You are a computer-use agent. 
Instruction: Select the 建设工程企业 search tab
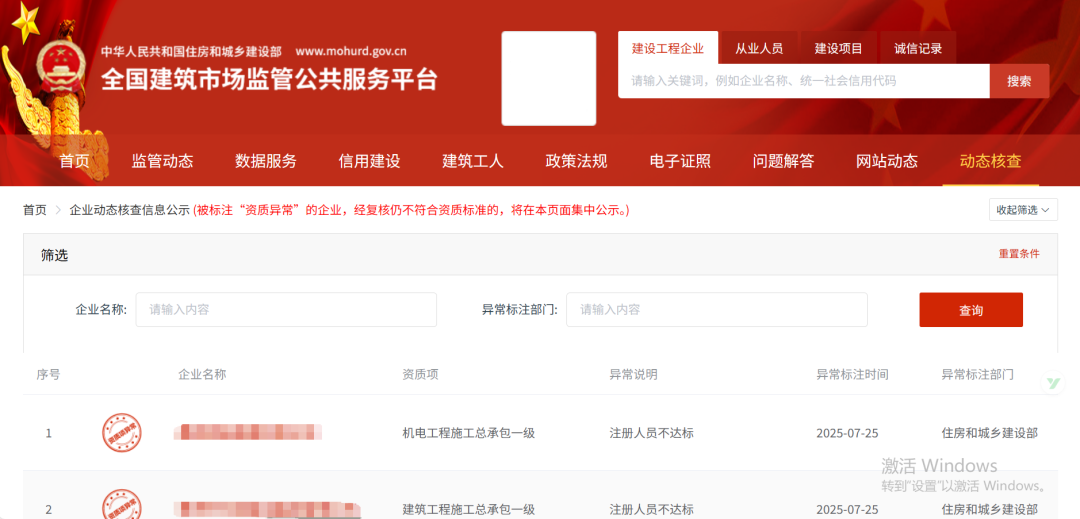pos(667,48)
